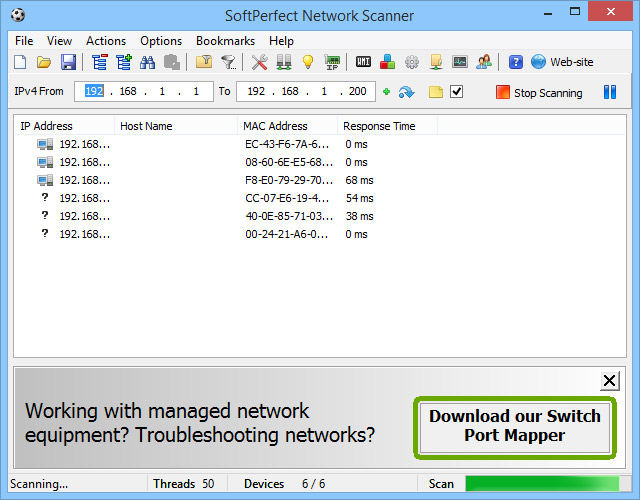Image resolution: width=640 pixels, height=500 pixels.
Task: Click the green scan progress bar
Action: (x=543, y=484)
